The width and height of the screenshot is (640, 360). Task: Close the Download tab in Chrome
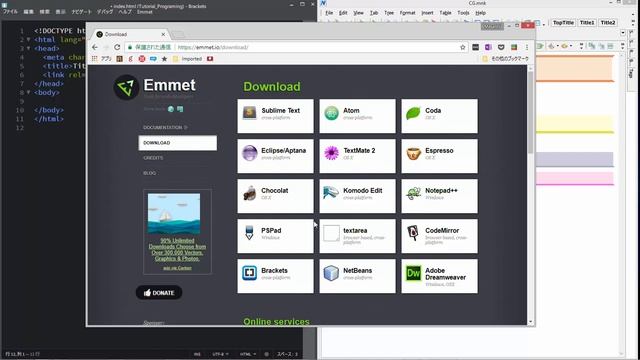coord(163,34)
